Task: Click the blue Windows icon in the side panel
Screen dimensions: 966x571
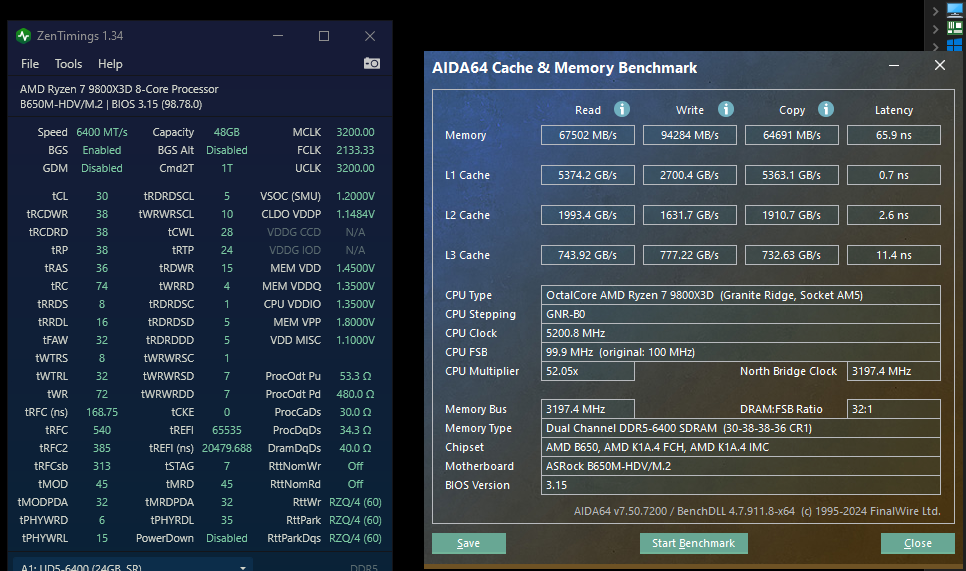Action: pyautogui.click(x=954, y=45)
